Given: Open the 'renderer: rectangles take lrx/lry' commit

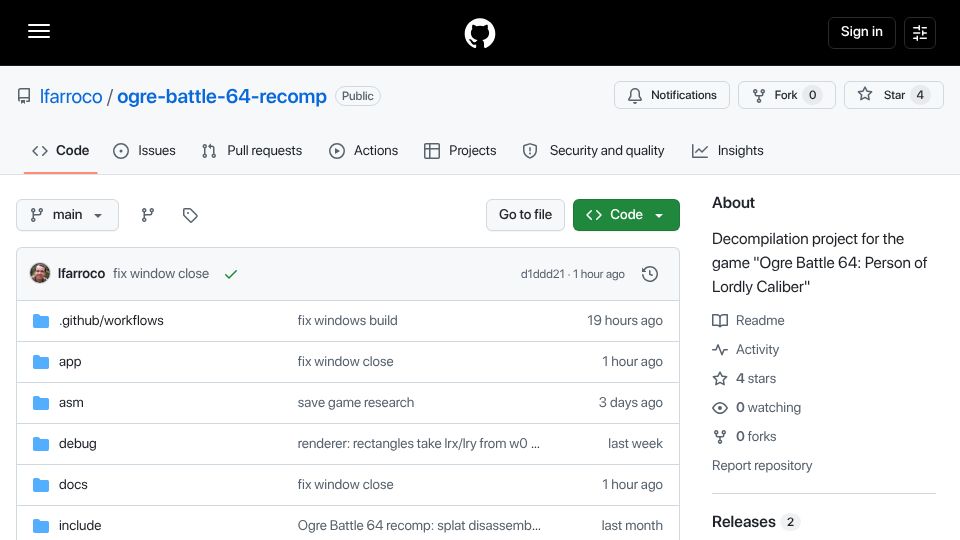Looking at the screenshot, I should (x=418, y=444).
